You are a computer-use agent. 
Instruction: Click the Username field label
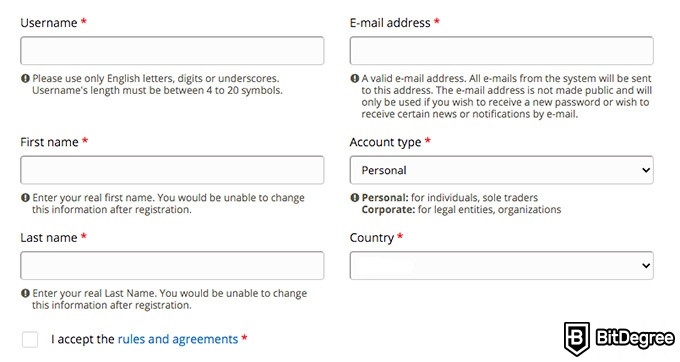(49, 23)
